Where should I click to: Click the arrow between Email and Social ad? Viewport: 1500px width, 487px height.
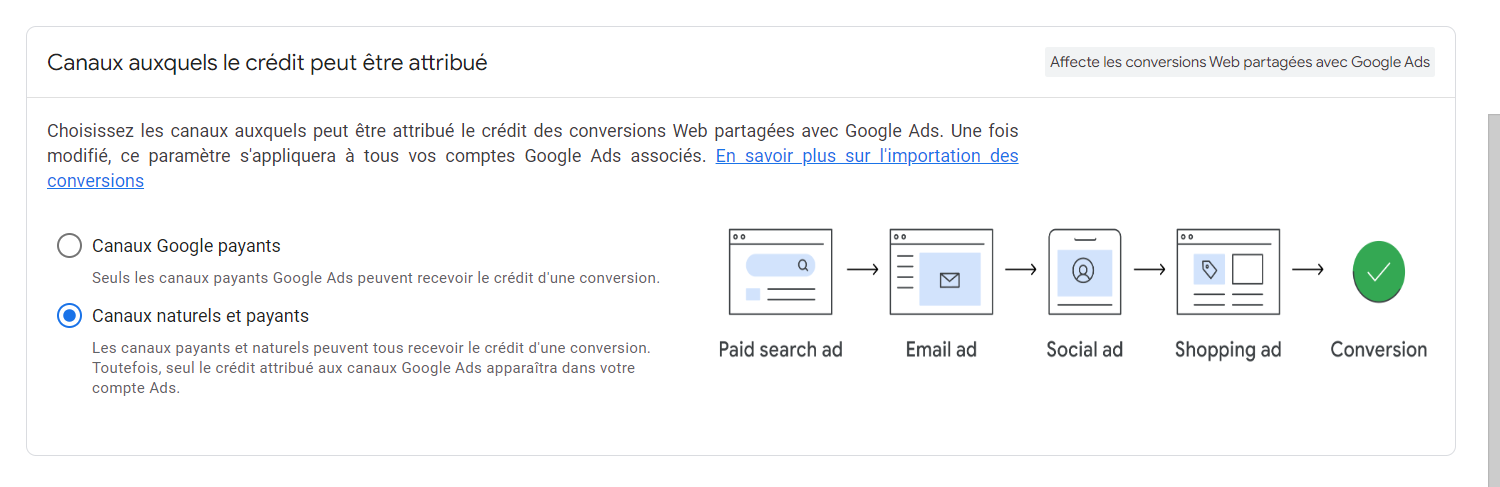click(x=1020, y=269)
